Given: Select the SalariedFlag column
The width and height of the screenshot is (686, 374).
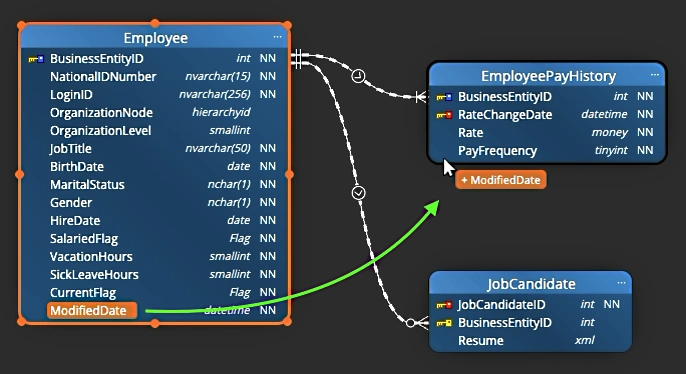Looking at the screenshot, I should pos(84,238).
